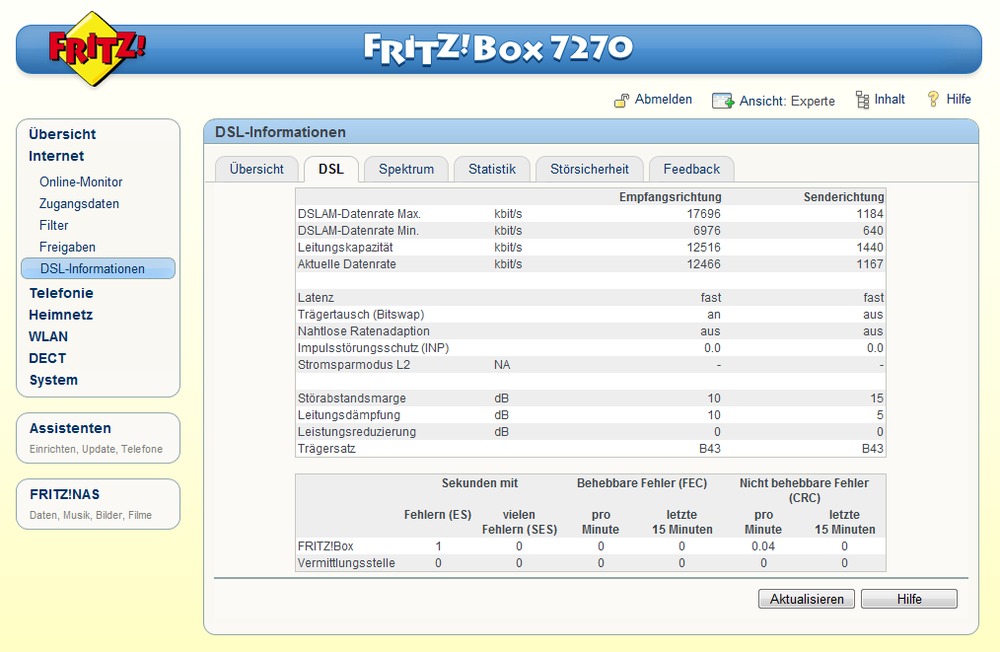Click the Abmelden lock icon
The height and width of the screenshot is (652, 1000).
pyautogui.click(x=621, y=100)
